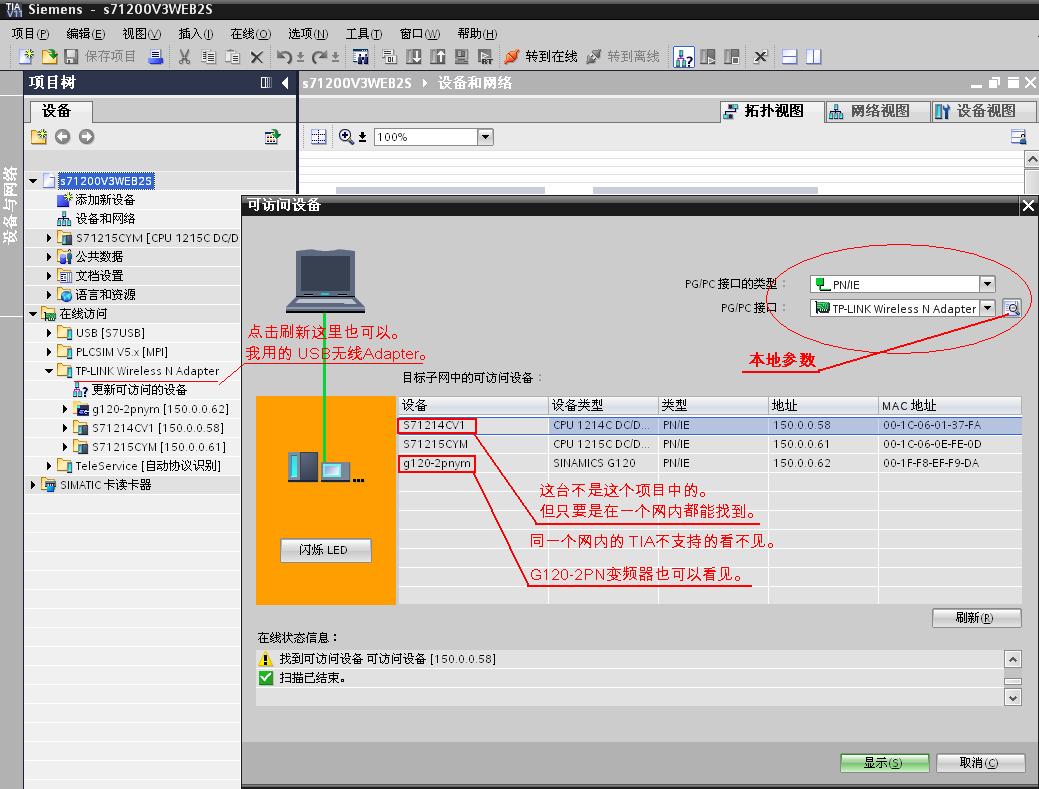Viewport: 1039px width, 789px height.
Task: Collapse the s71200V3WEB2S project node
Action: 33,180
